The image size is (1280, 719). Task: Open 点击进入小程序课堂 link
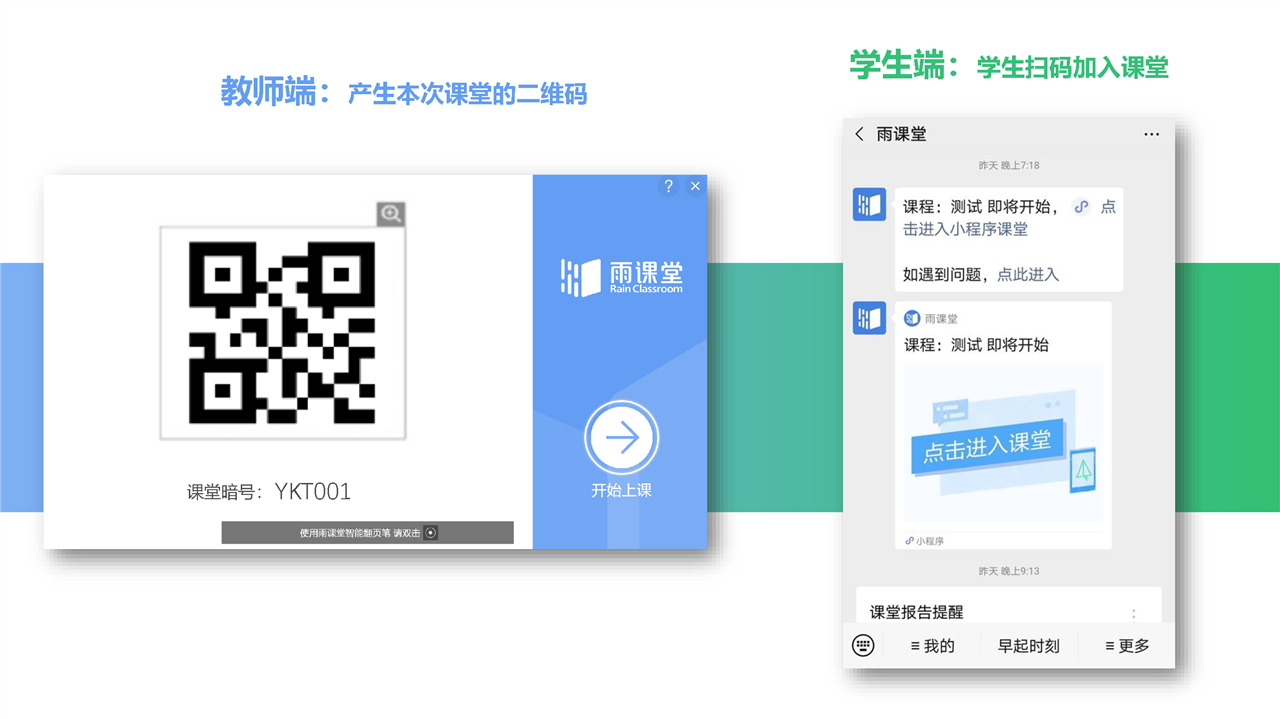point(1009,218)
